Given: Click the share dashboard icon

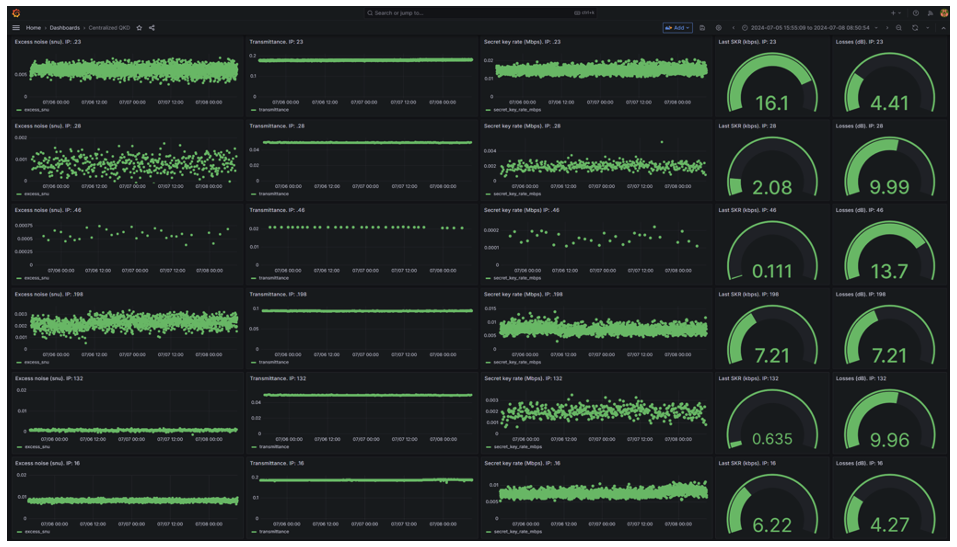Looking at the screenshot, I should coord(152,28).
